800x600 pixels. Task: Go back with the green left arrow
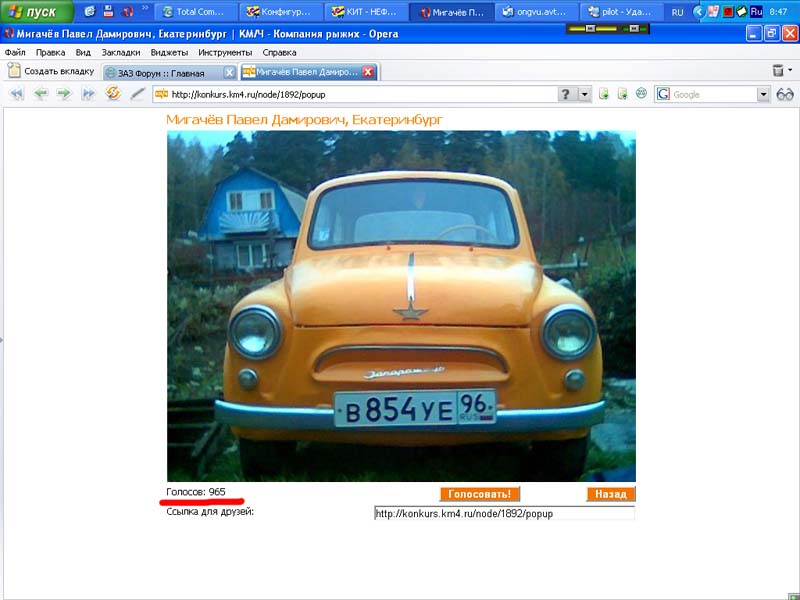pos(40,94)
